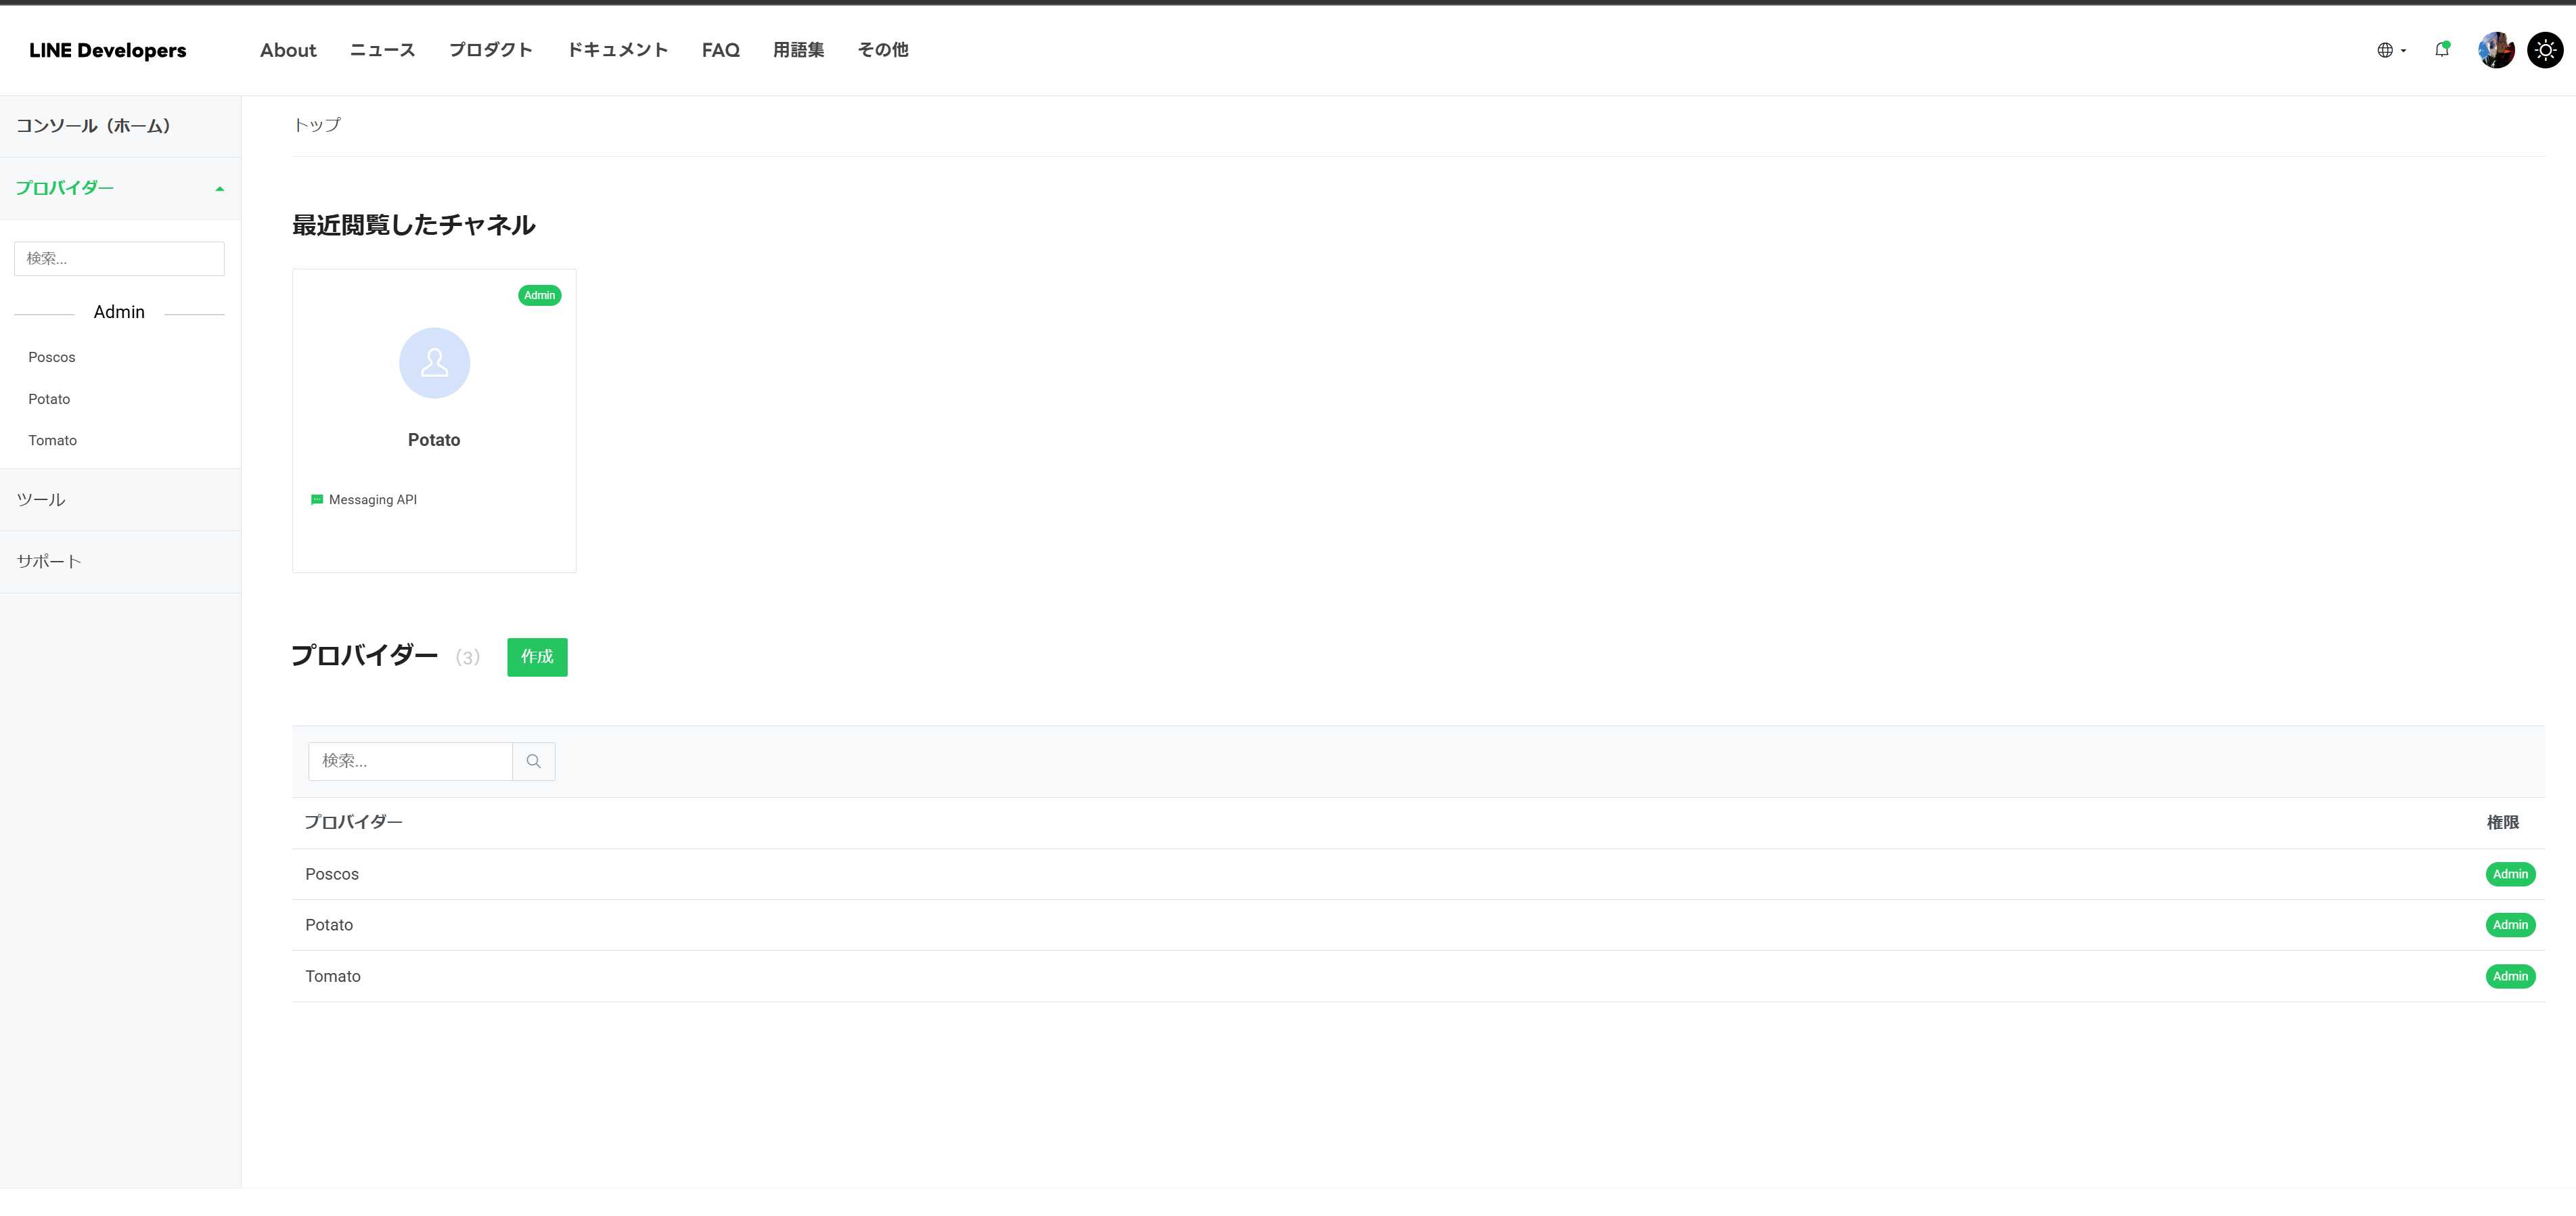Open the FAQ navigation link
This screenshot has height=1216, width=2576.
[x=720, y=50]
